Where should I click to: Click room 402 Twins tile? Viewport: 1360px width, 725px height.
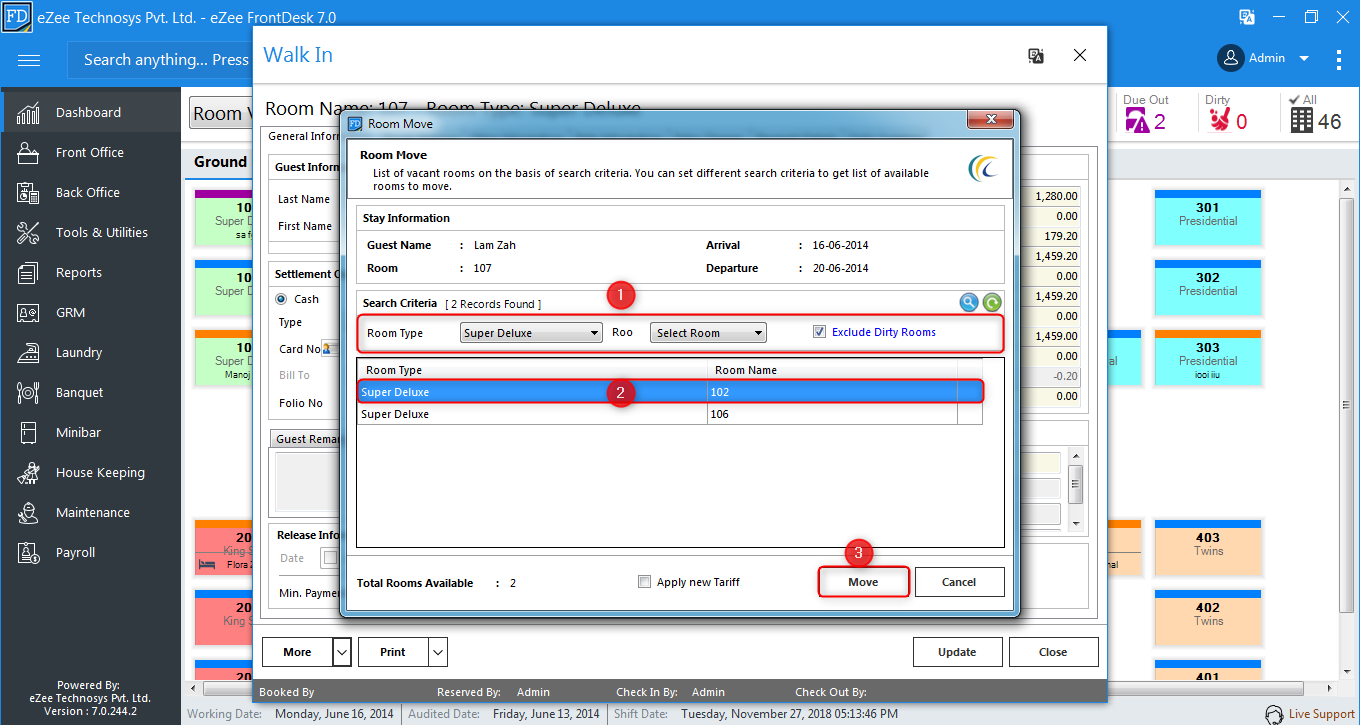point(1208,618)
